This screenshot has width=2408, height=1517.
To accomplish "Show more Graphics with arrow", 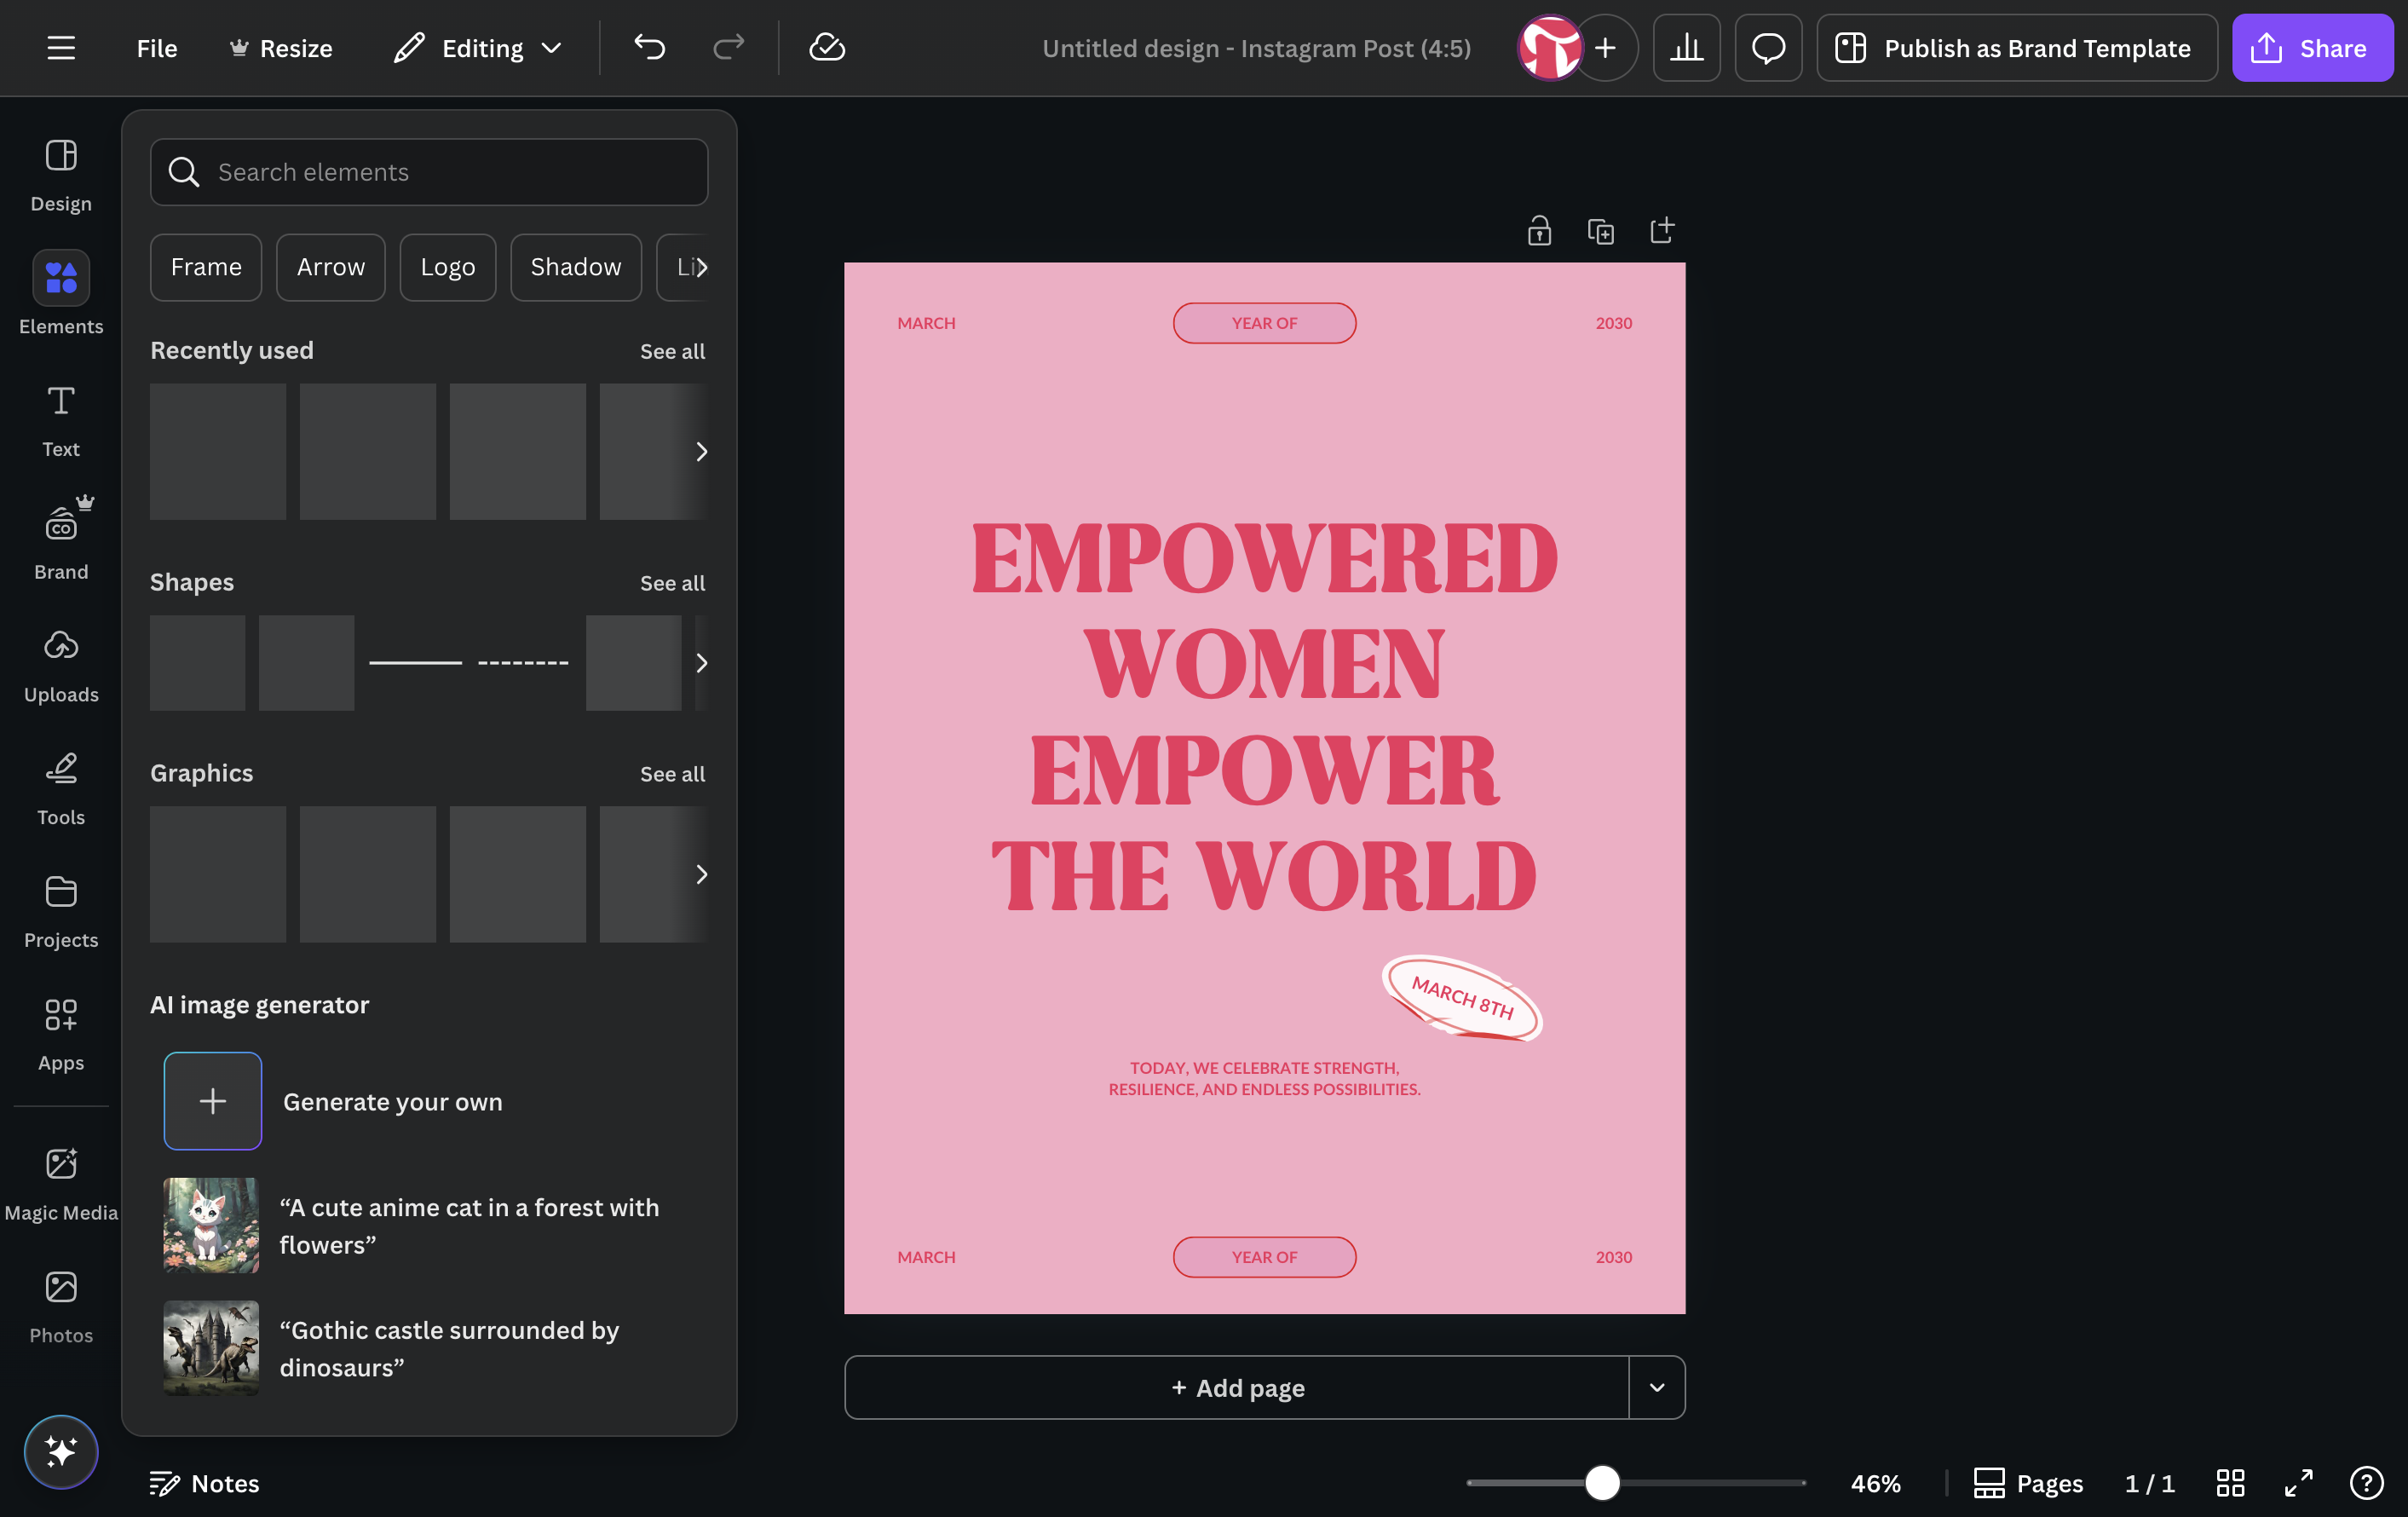I will tap(701, 874).
